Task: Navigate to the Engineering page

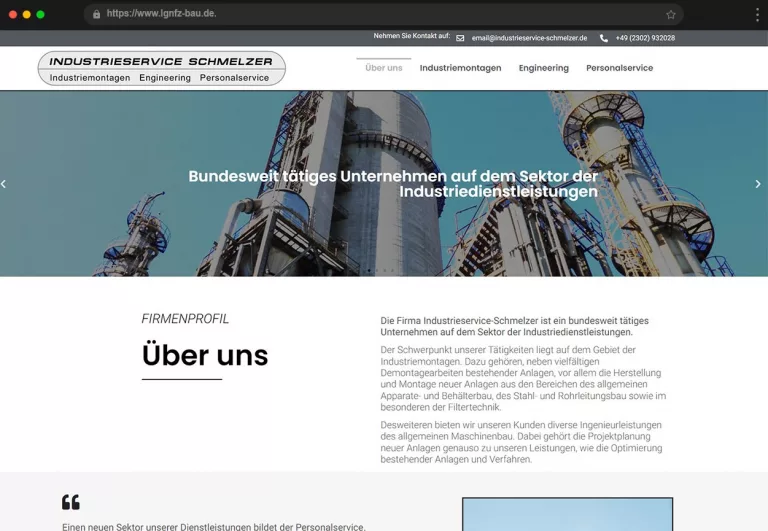Action: coord(543,68)
